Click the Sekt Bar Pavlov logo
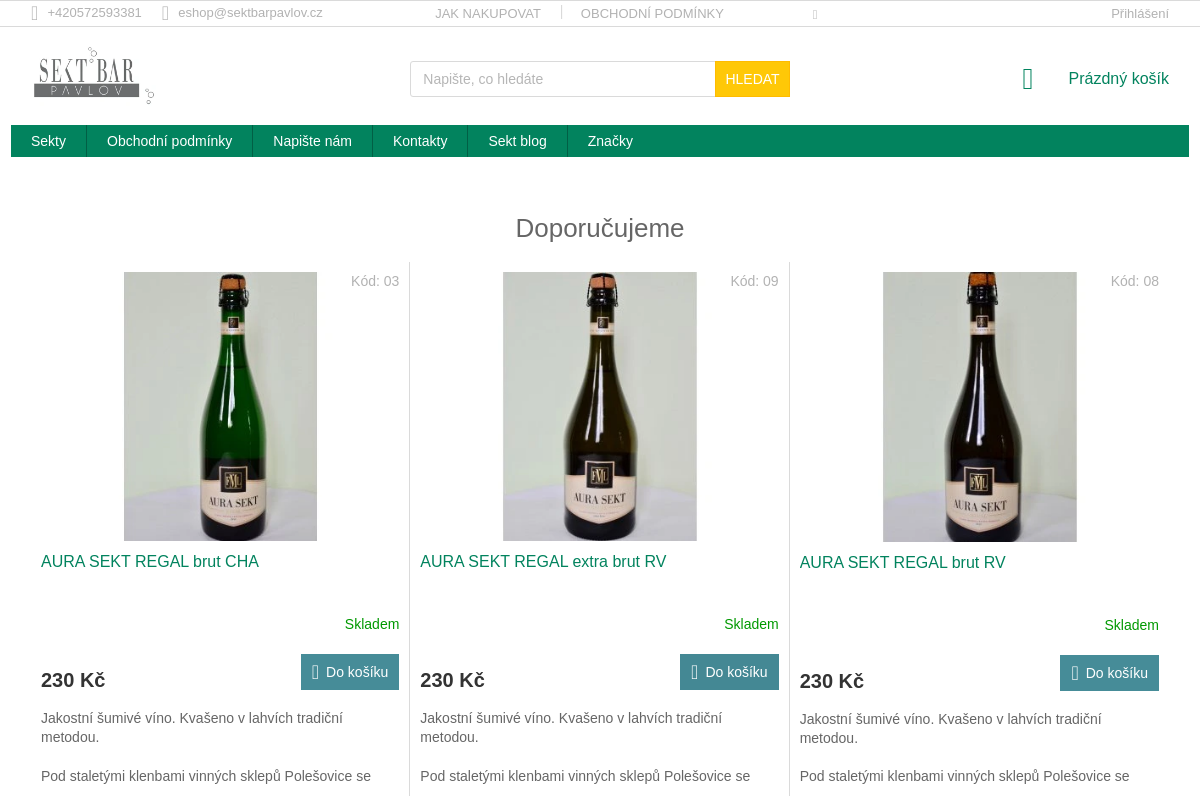This screenshot has height=800, width=1200. [94, 76]
